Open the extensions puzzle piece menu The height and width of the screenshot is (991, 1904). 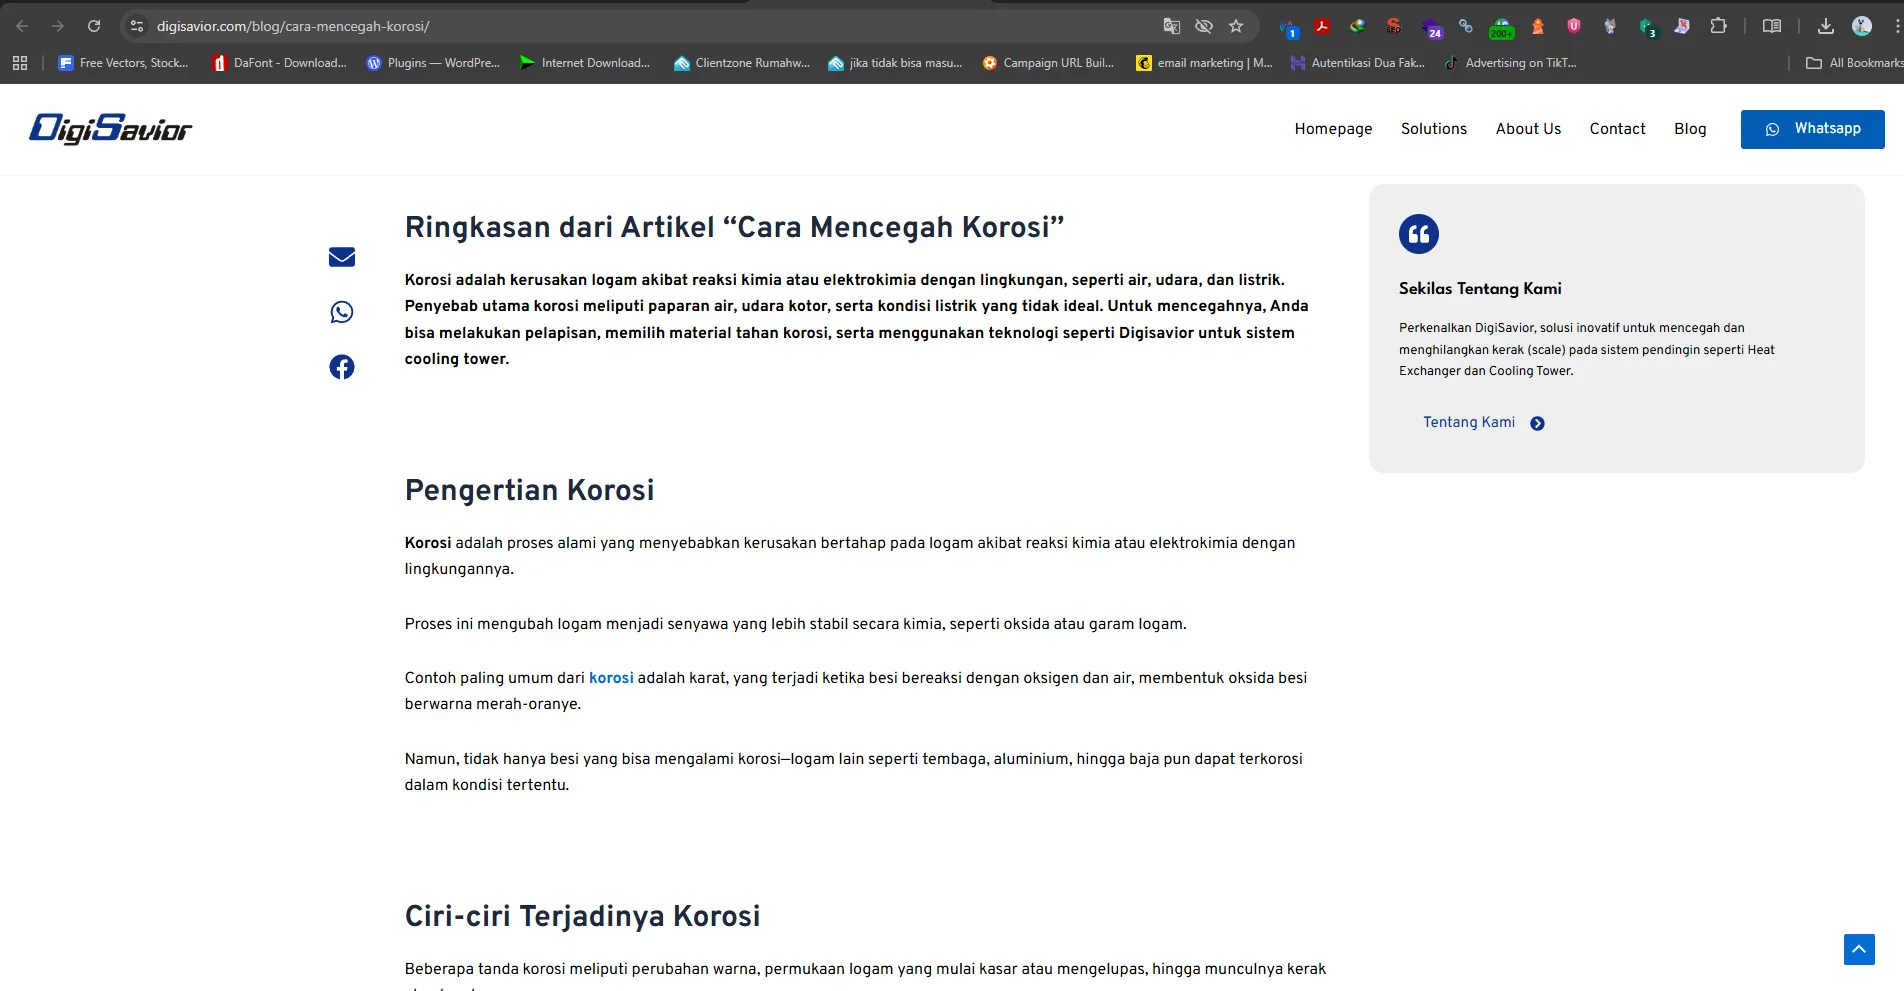click(x=1720, y=26)
